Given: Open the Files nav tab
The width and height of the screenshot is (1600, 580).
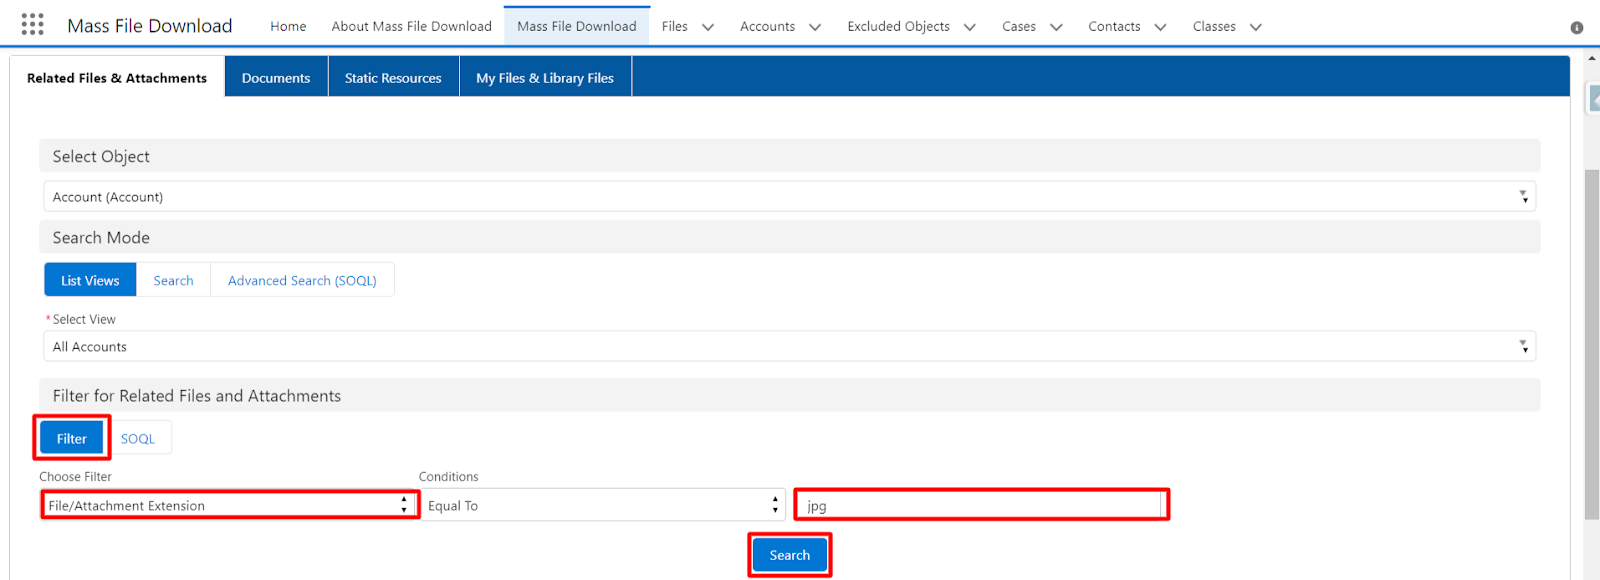Looking at the screenshot, I should tap(675, 26).
